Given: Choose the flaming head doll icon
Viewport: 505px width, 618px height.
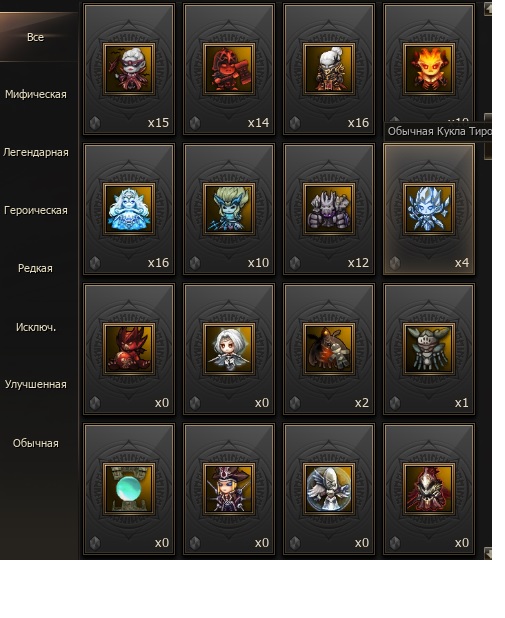Looking at the screenshot, I should click(x=429, y=69).
